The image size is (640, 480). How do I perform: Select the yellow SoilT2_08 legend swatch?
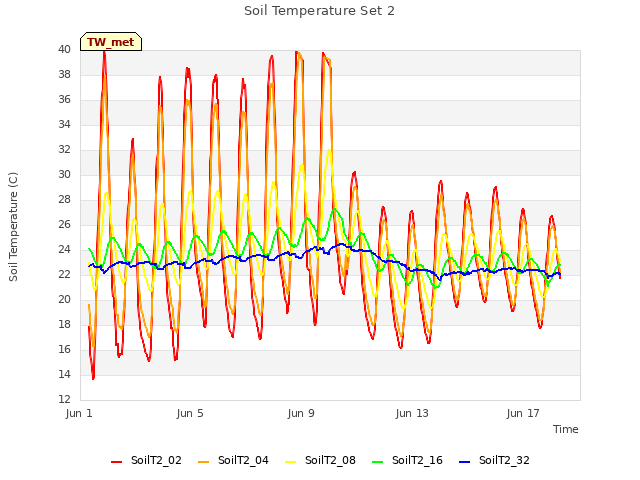coord(290,462)
